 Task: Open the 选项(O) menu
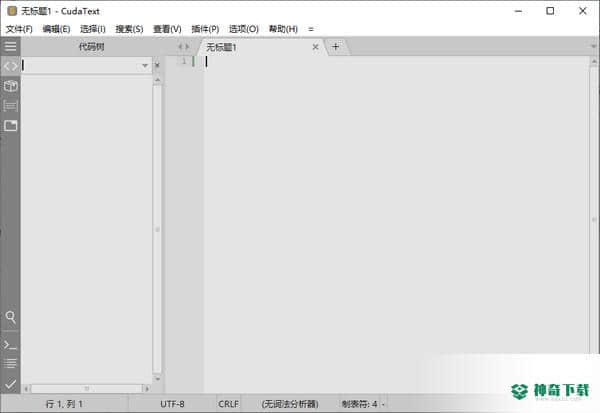244,29
